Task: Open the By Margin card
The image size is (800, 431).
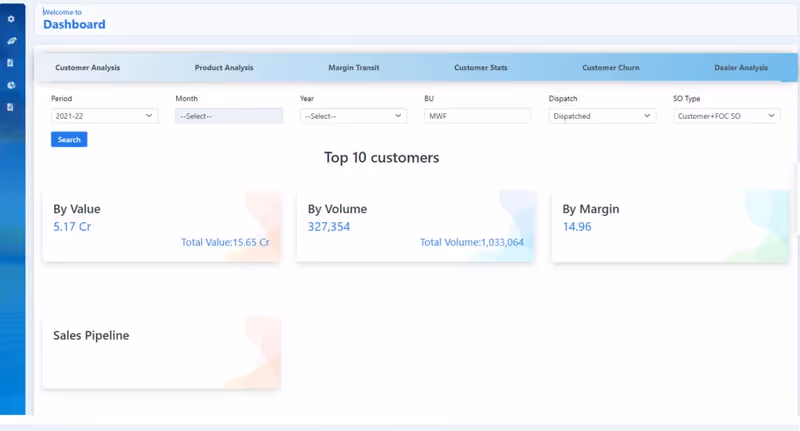Action: coord(670,226)
